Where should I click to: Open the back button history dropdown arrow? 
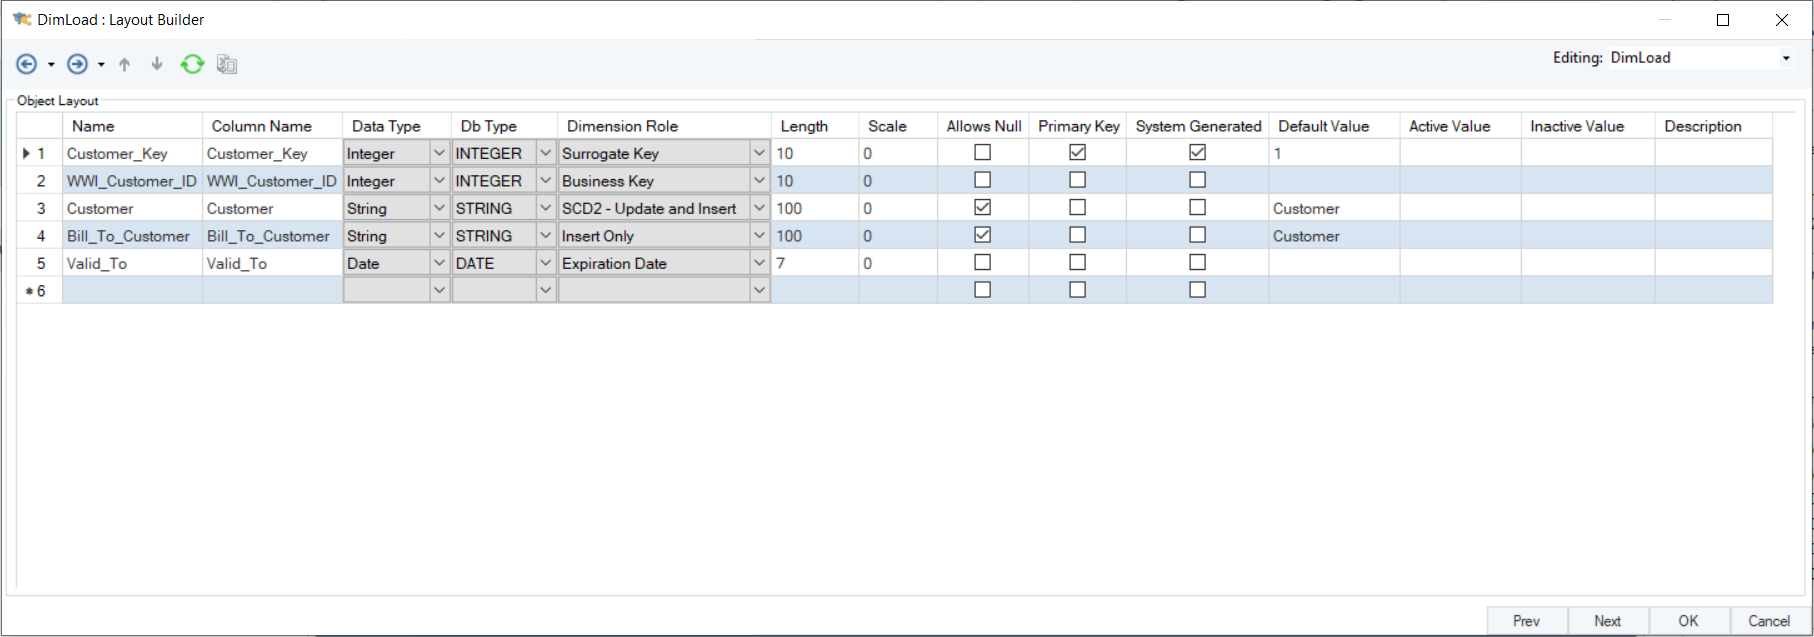tap(51, 66)
